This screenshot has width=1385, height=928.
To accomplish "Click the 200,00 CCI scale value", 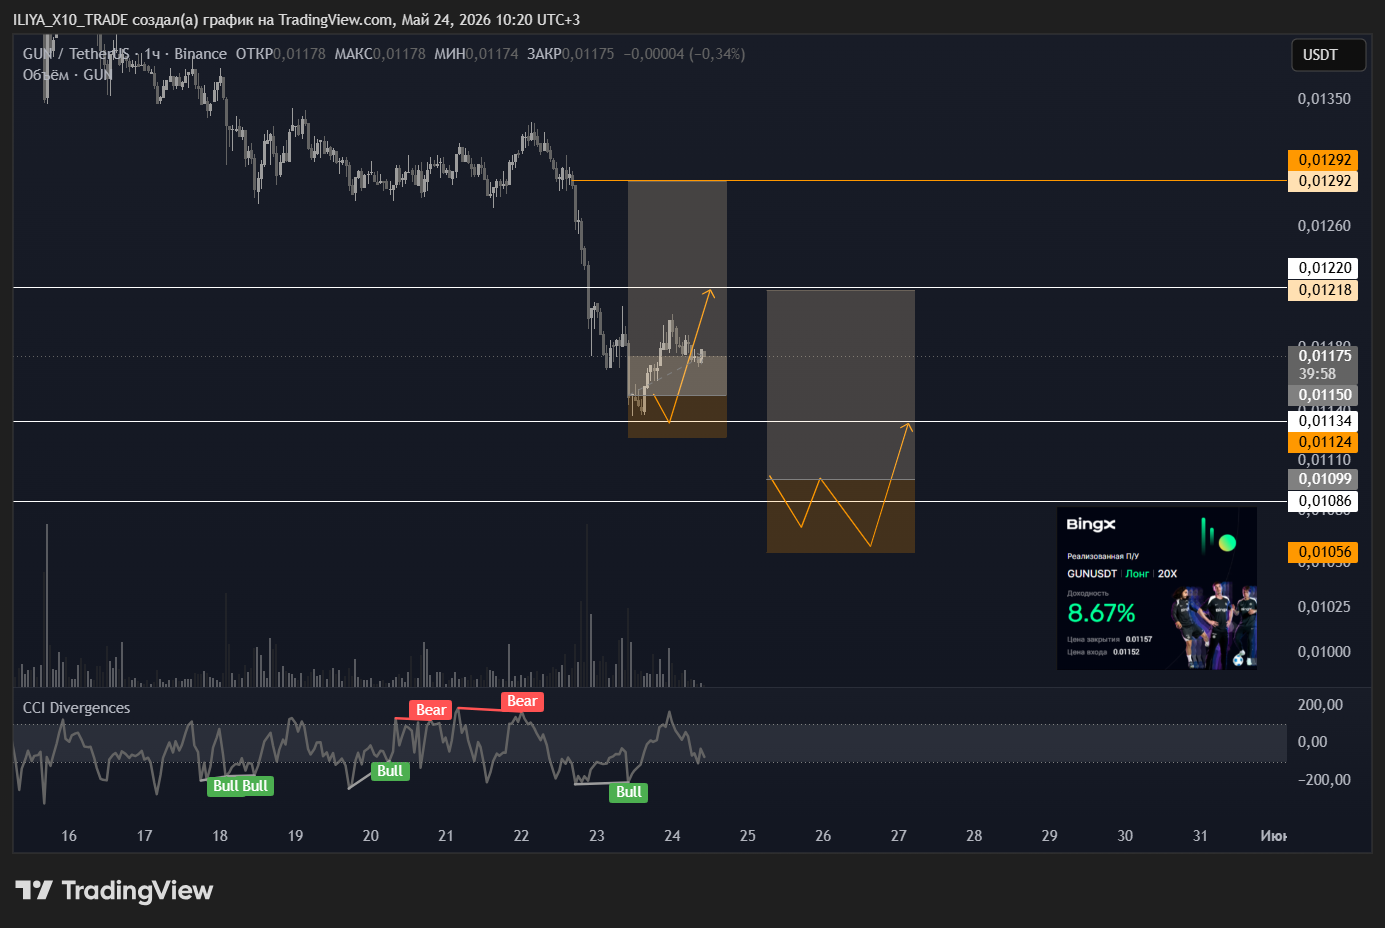I will pyautogui.click(x=1320, y=705).
